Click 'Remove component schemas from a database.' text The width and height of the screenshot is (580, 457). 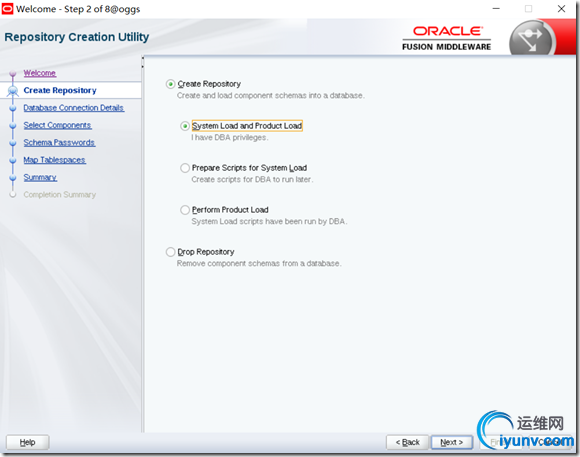(259, 263)
